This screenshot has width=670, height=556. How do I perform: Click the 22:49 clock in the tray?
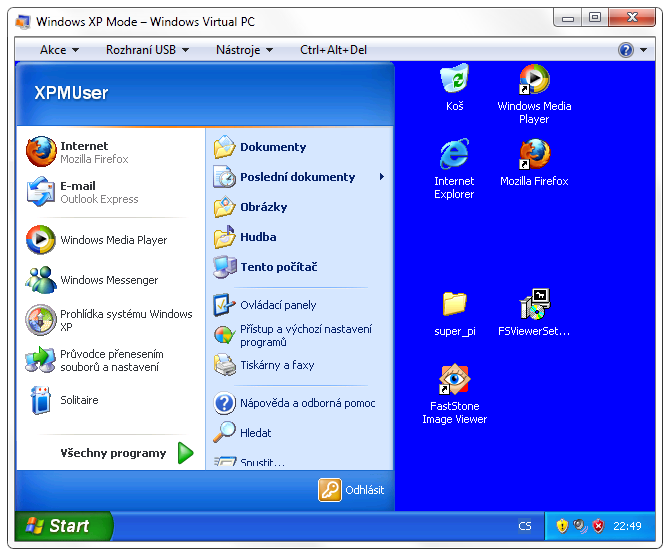coord(627,526)
